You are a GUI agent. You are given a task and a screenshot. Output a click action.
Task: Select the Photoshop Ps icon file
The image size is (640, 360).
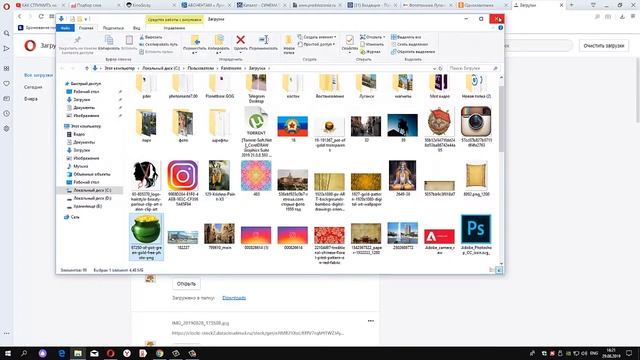(x=476, y=229)
